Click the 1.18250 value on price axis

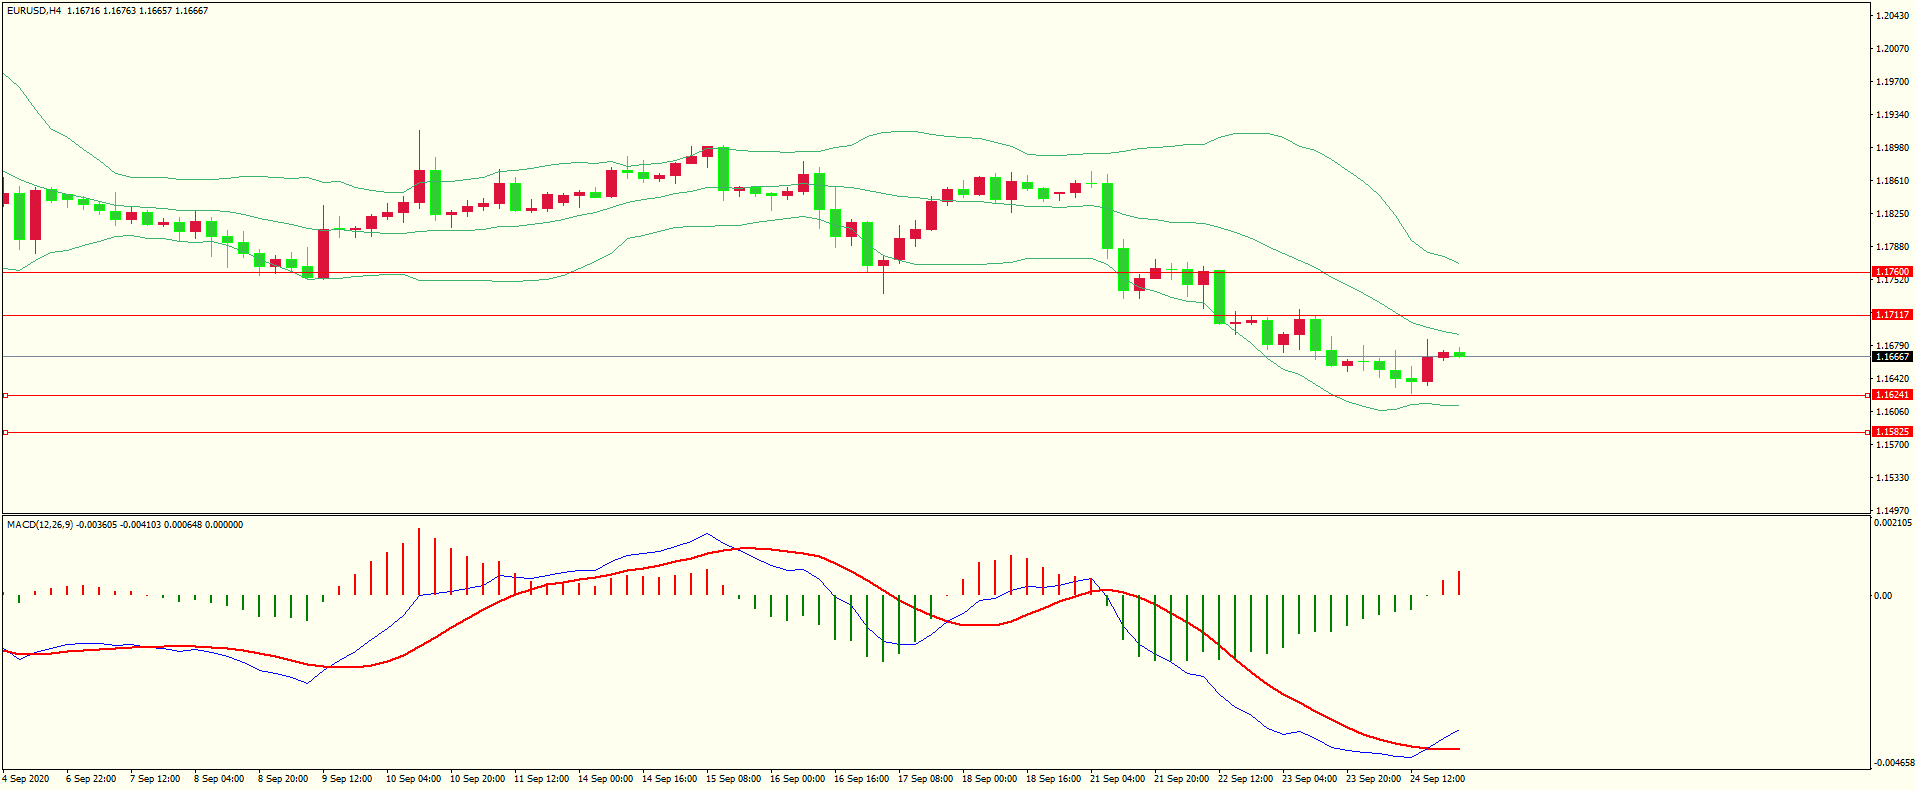pos(1893,214)
